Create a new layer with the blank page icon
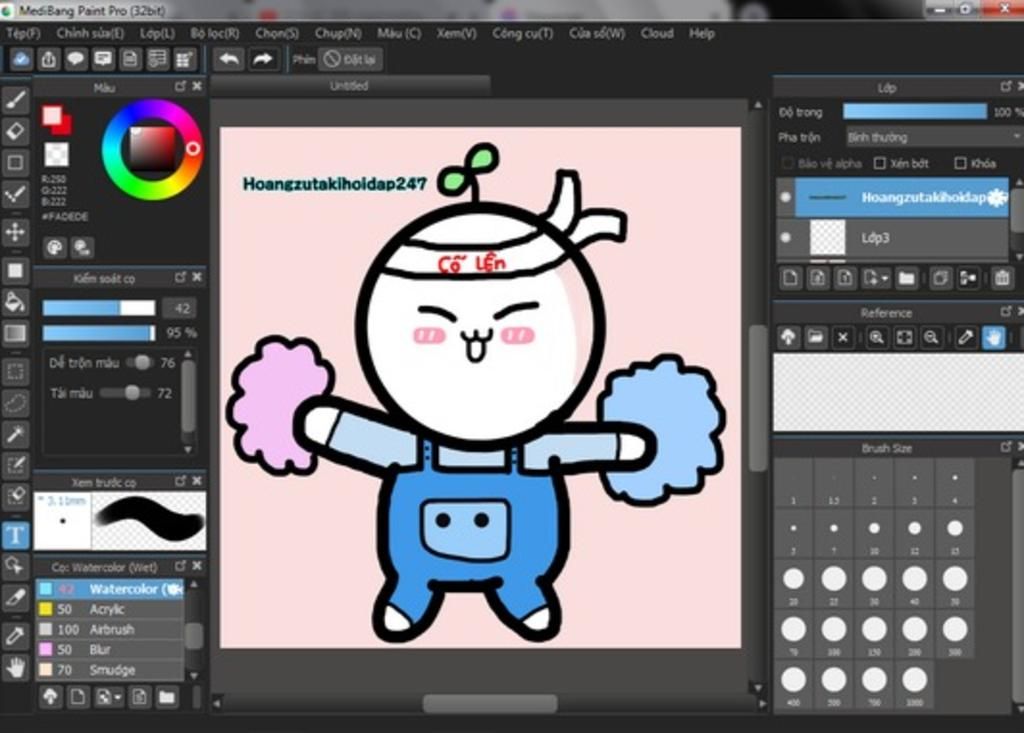Viewport: 1024px width, 733px height. (x=790, y=278)
